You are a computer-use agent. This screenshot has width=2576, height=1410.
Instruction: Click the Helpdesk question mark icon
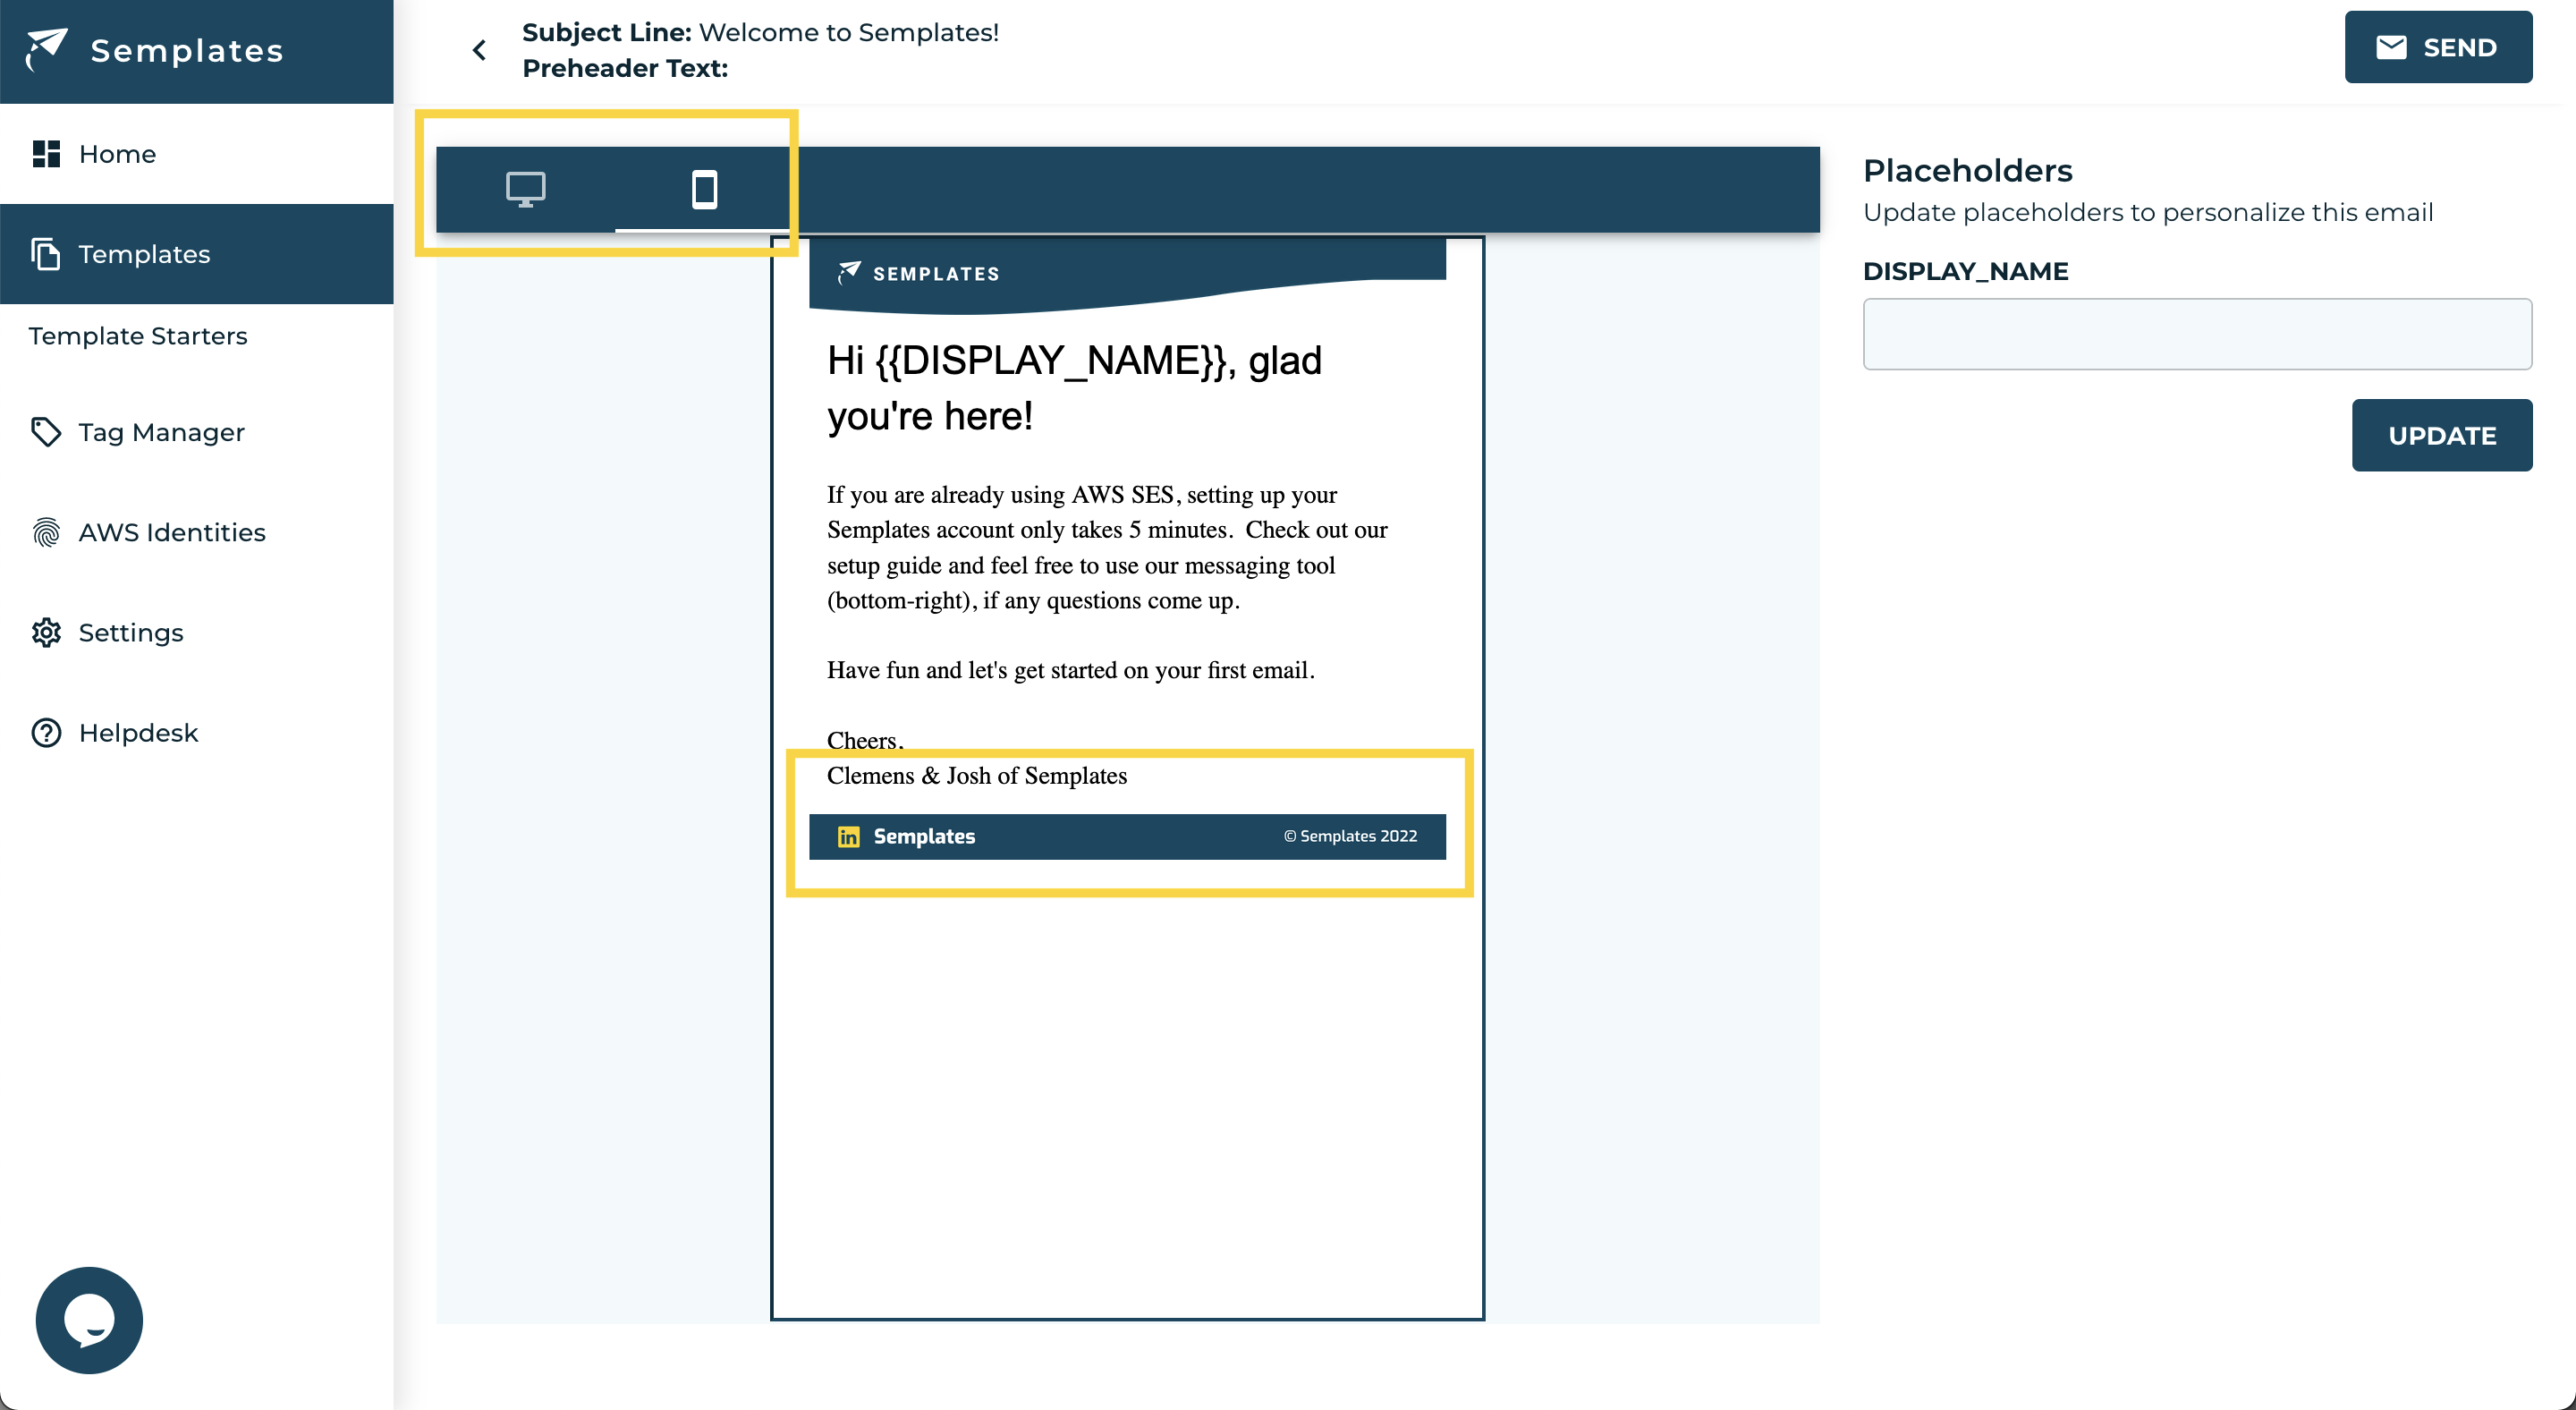point(46,733)
